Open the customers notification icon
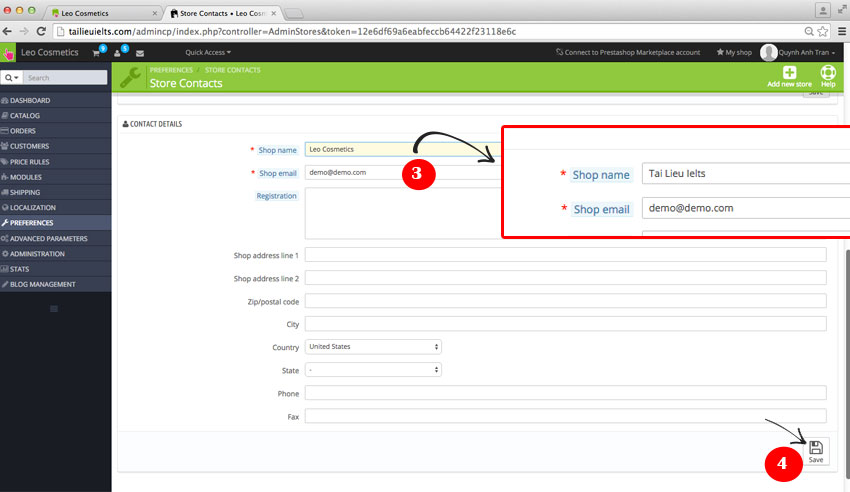Image resolution: width=850 pixels, height=492 pixels. click(x=119, y=52)
